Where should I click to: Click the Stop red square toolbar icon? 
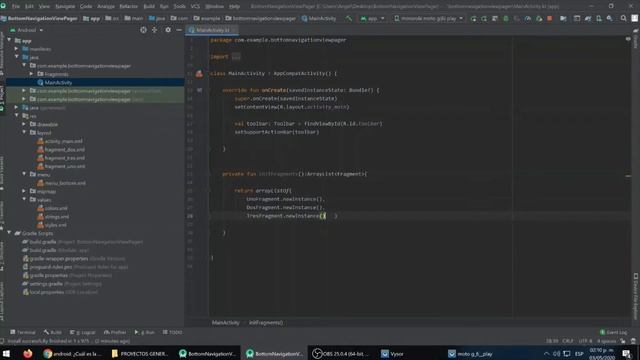pyautogui.click(x=549, y=18)
